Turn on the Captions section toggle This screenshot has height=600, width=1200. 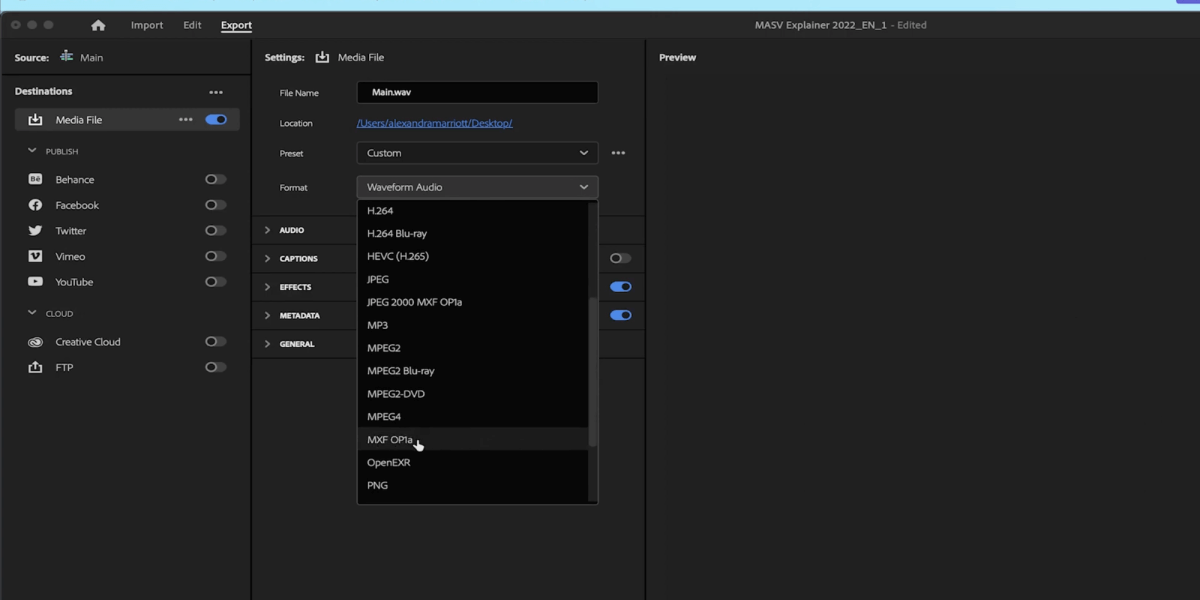pos(621,258)
